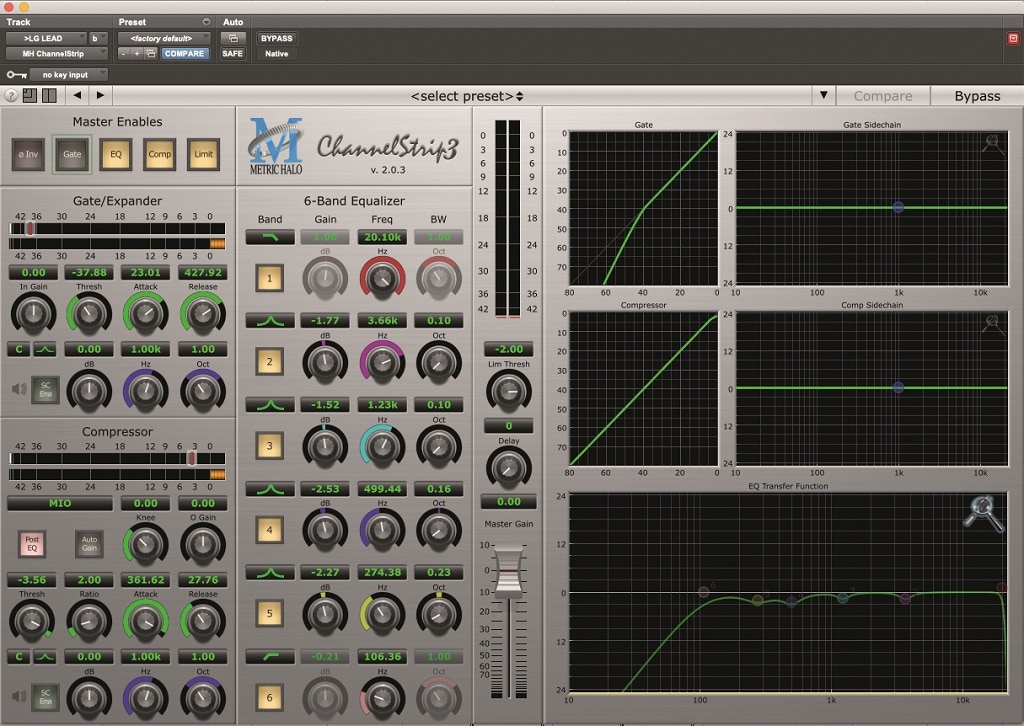
Task: Click the Compare button in preset bar
Action: click(x=883, y=96)
